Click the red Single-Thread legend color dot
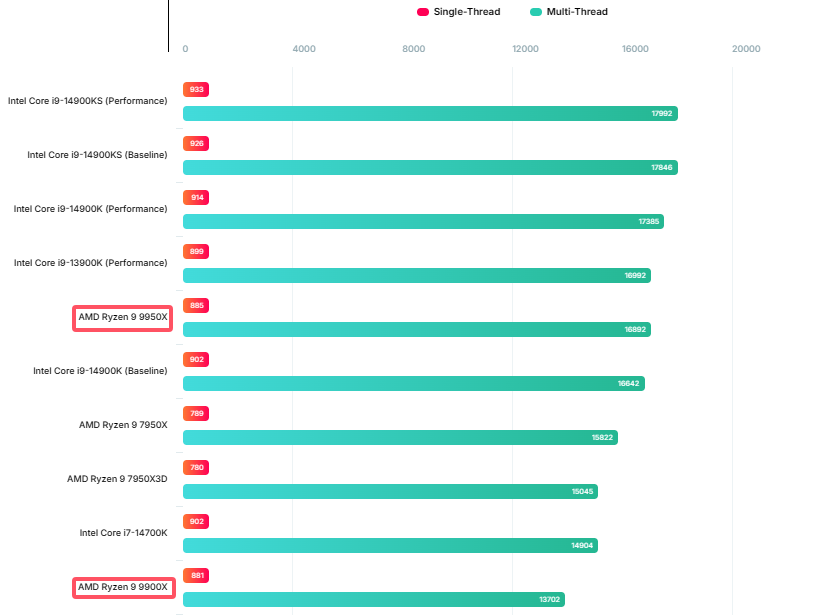Image resolution: width=826 pixels, height=615 pixels. point(423,12)
